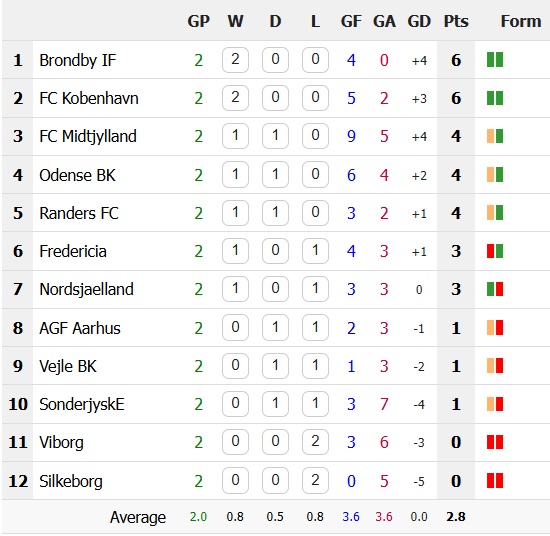
Task: Sort table by GF column header
Action: (x=351, y=21)
